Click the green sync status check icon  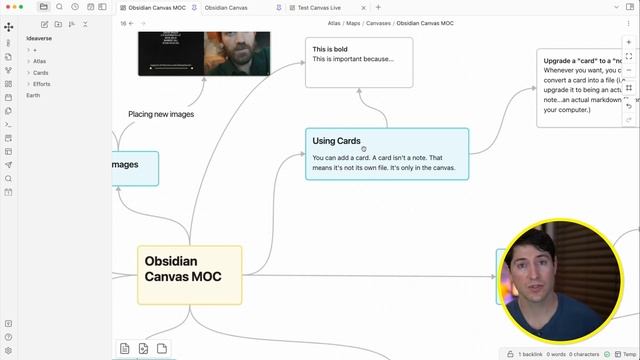pos(607,354)
